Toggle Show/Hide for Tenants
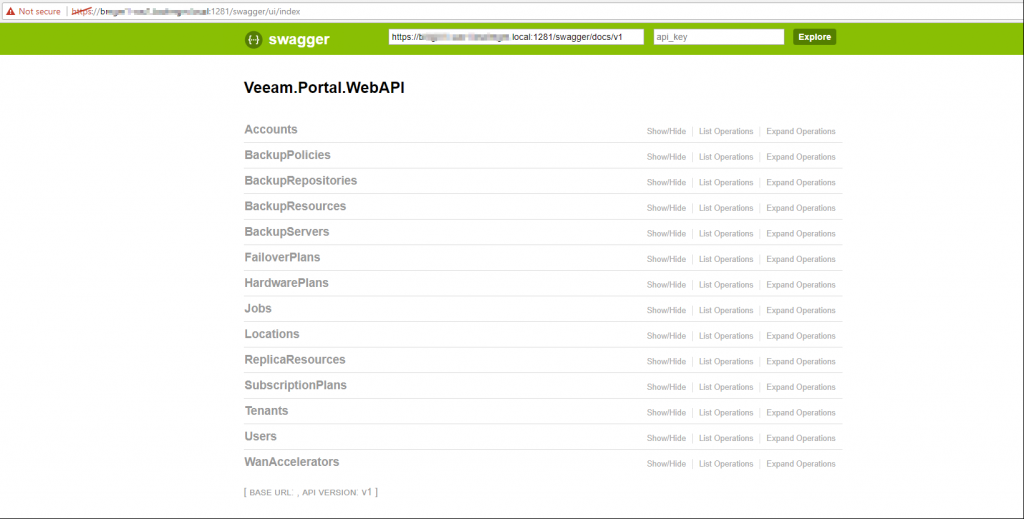The height and width of the screenshot is (519, 1024). (x=666, y=412)
